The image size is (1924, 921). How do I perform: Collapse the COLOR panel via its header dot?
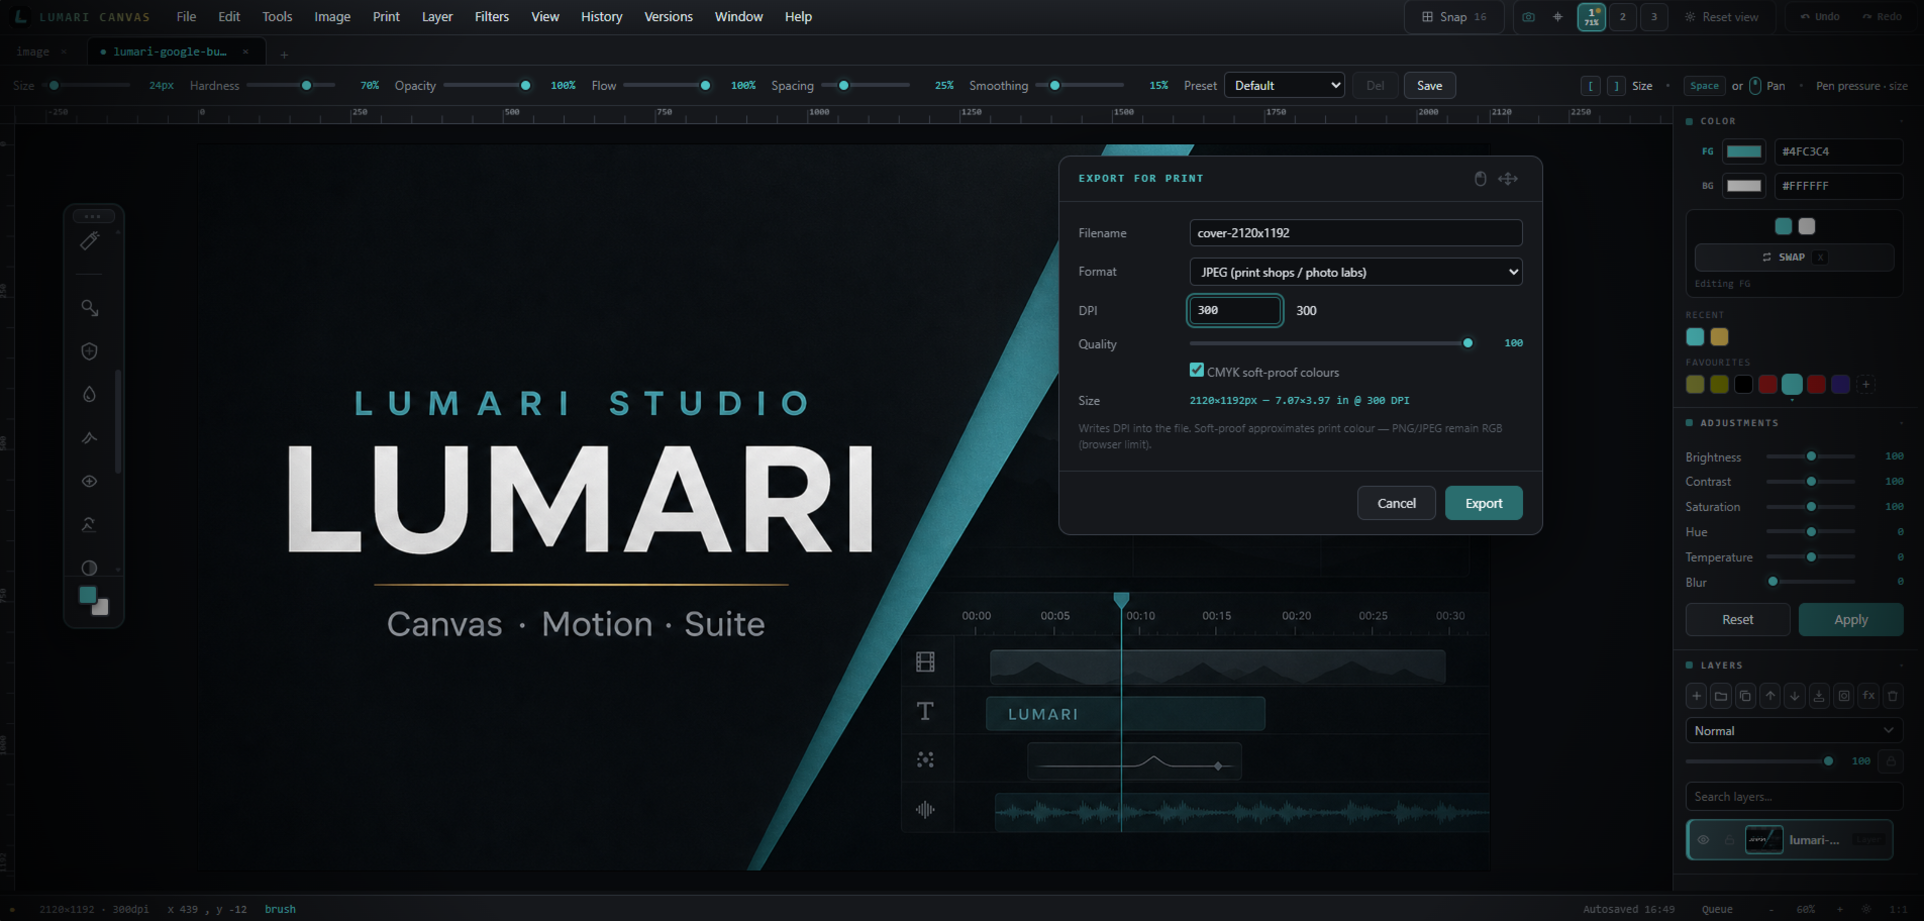pyautogui.click(x=1689, y=121)
